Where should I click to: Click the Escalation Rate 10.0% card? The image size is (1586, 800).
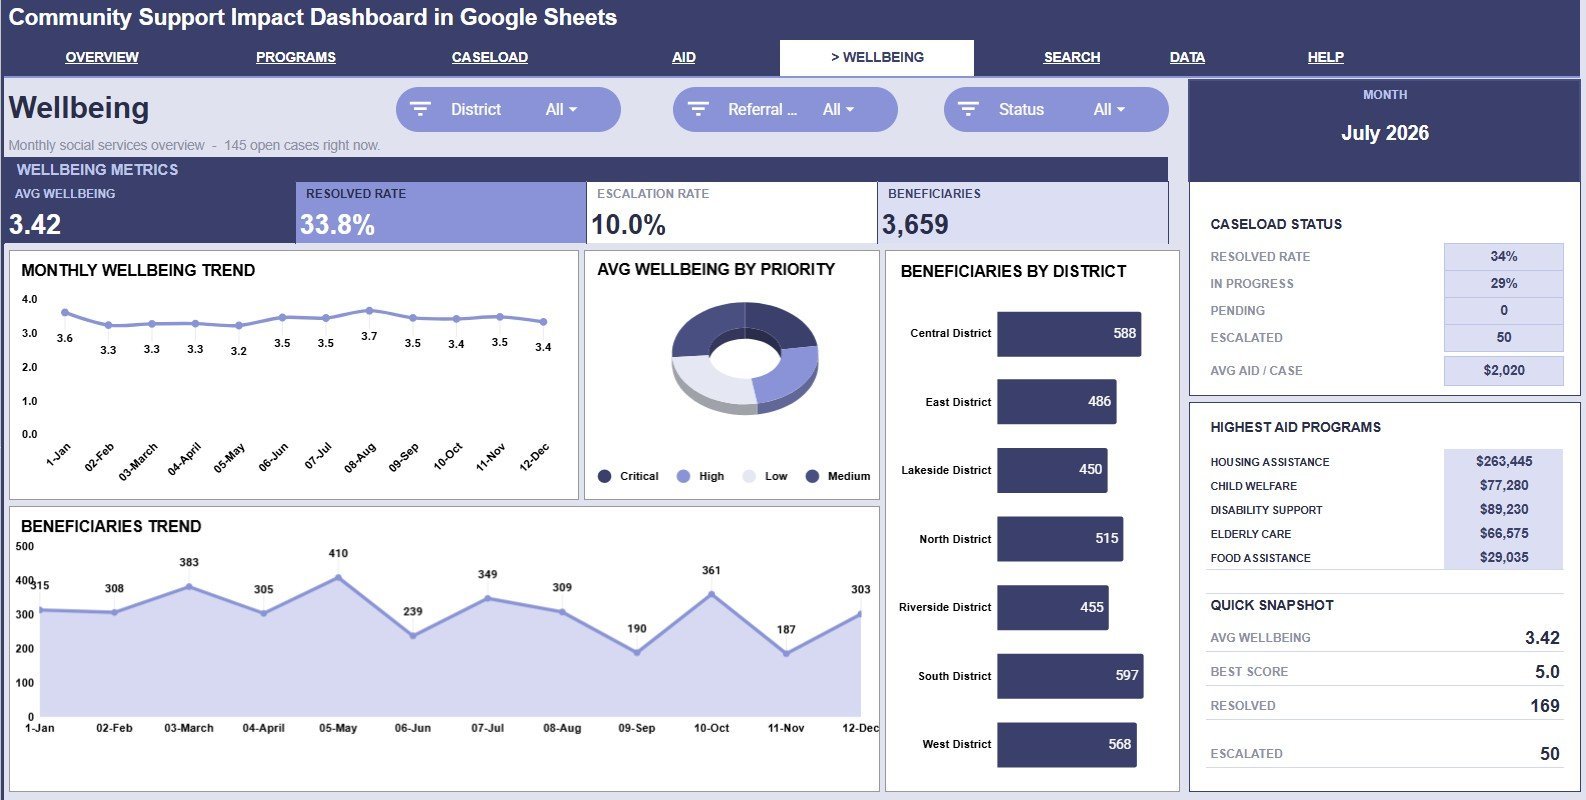click(732, 212)
